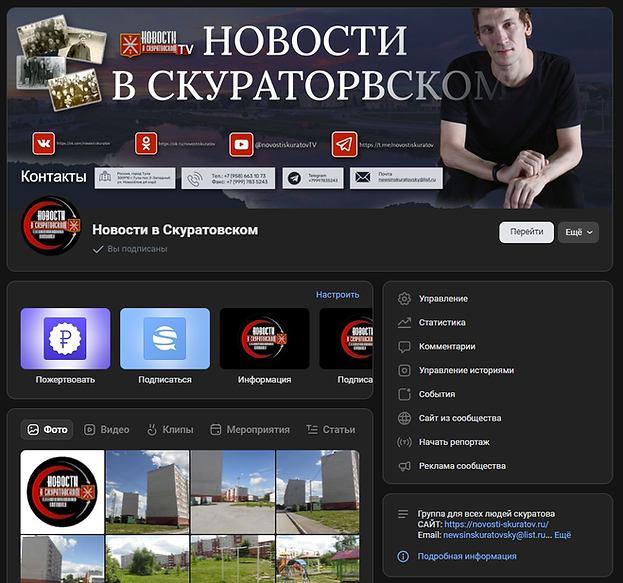Viewport: 623px width, 583px height.
Task: Click the Пожертвовать label under tile
Action: (x=65, y=380)
